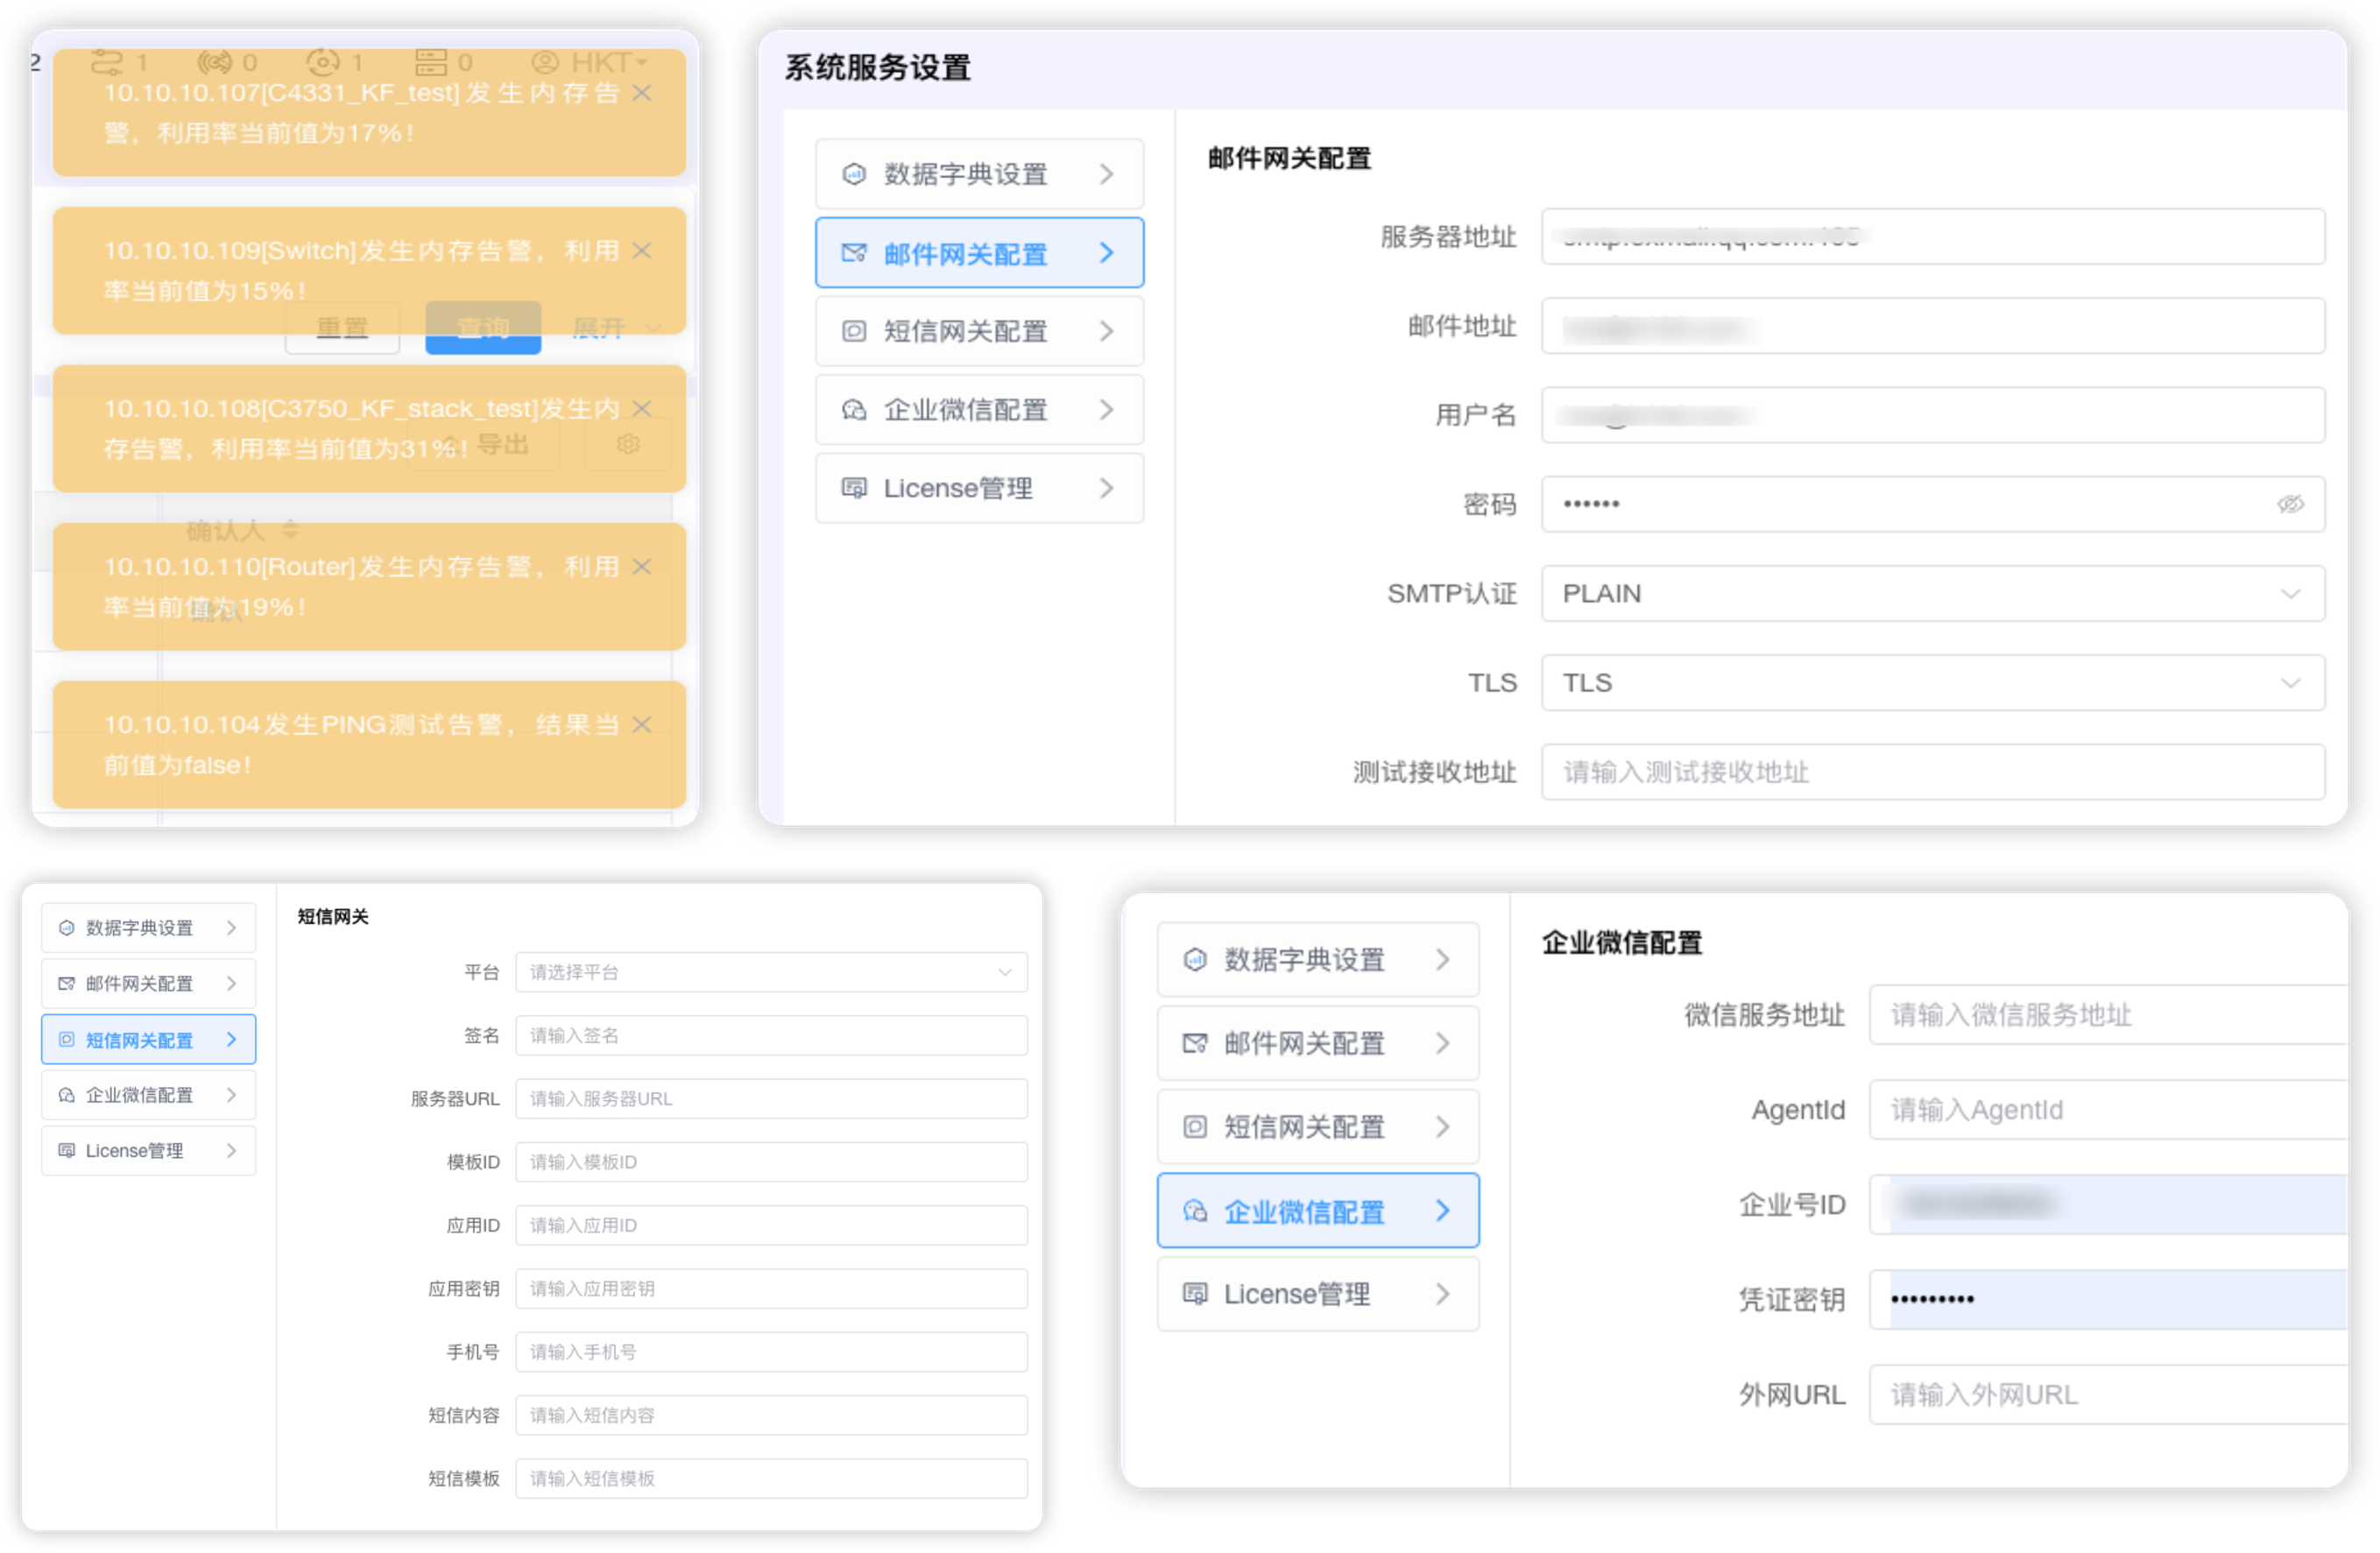Close the 10.10.10.104 PING test alert

tap(642, 725)
